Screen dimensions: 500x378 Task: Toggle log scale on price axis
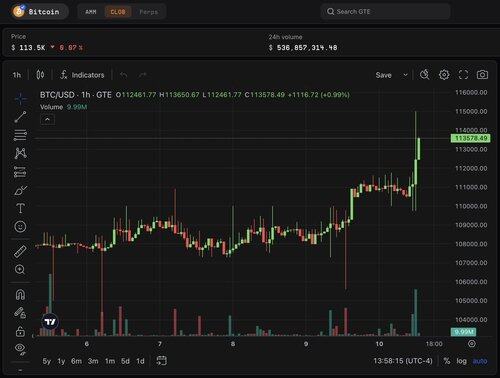coord(462,361)
